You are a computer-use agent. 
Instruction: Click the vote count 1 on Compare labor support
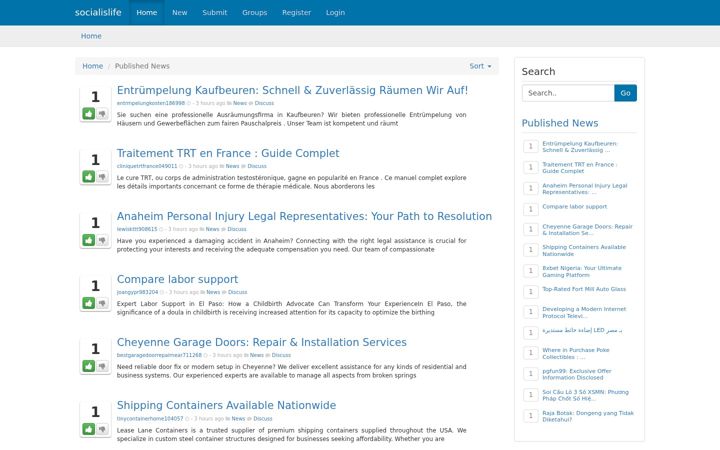point(95,286)
